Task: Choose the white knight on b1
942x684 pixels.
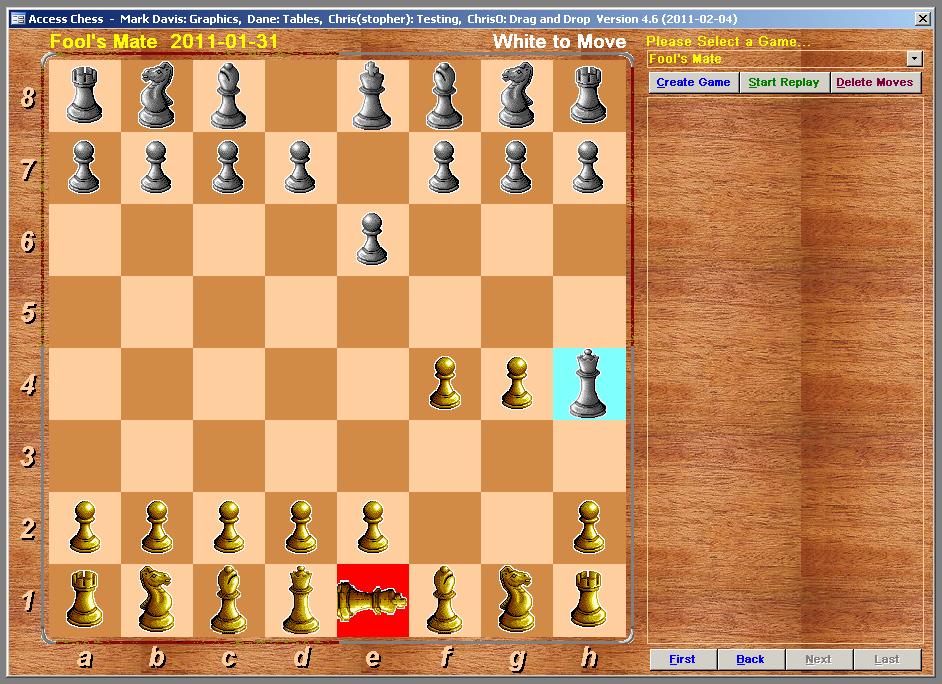Action: 156,600
